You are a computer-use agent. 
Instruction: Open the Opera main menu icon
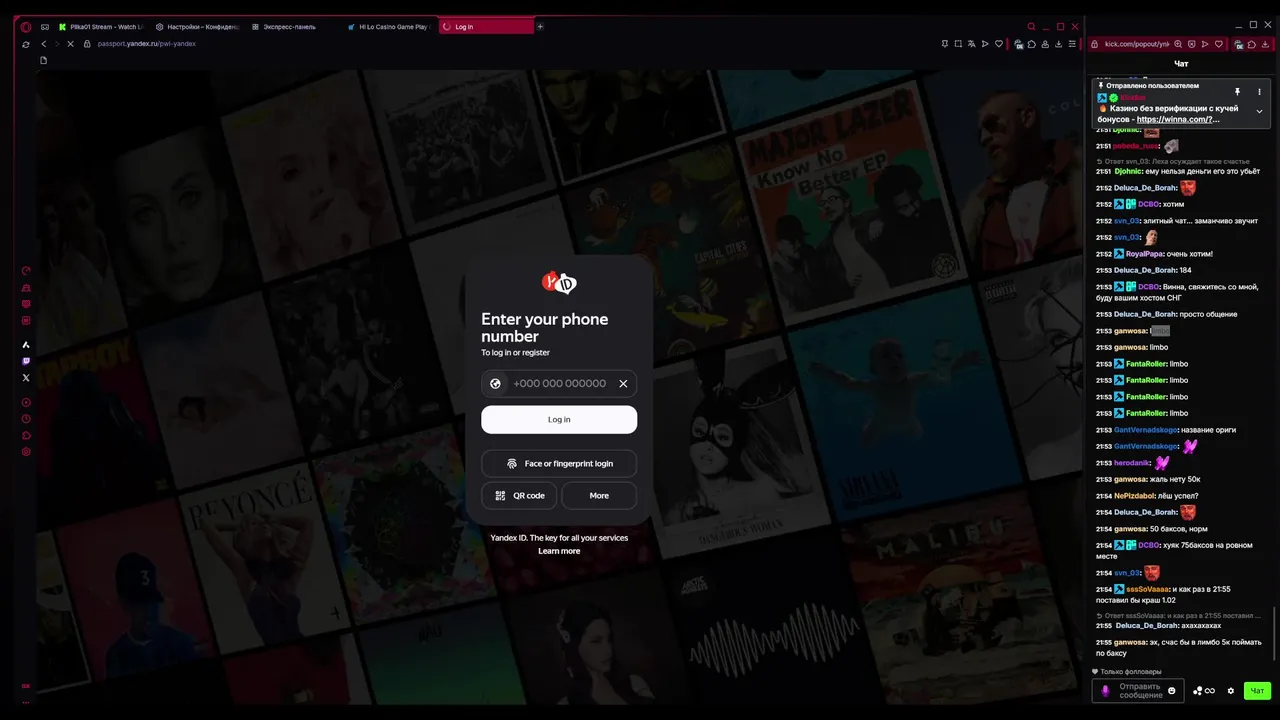tap(26, 27)
